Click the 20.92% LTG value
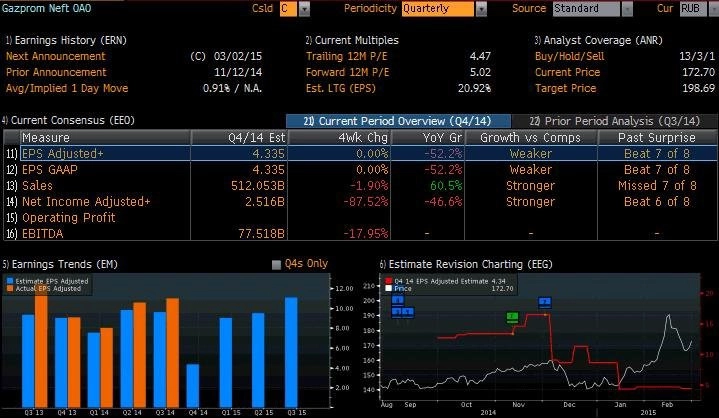This screenshot has width=719, height=418. click(474, 88)
